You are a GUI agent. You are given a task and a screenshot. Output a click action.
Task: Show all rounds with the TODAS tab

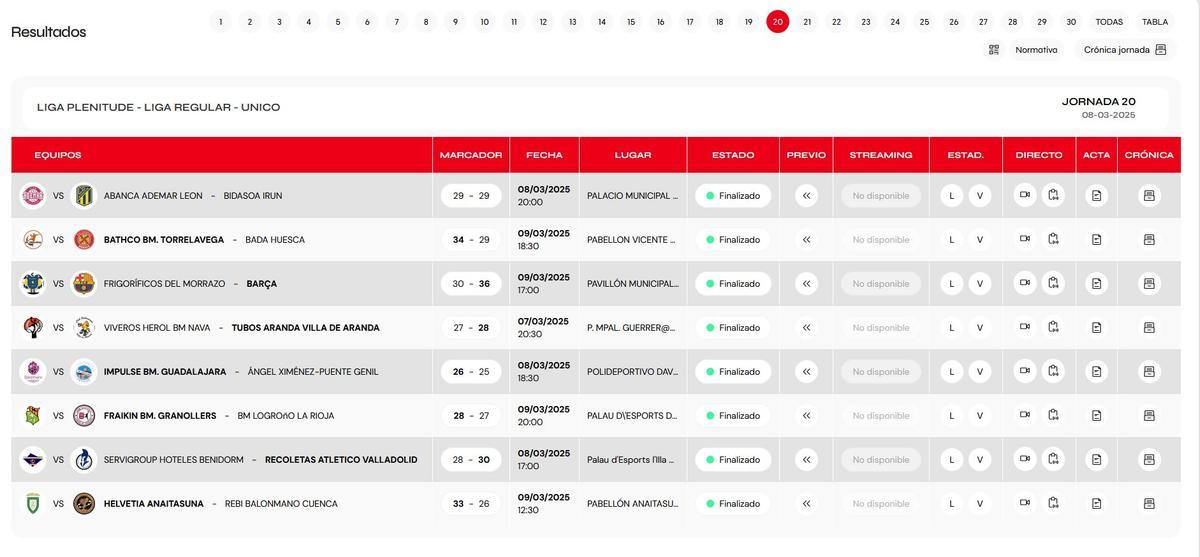click(1109, 22)
